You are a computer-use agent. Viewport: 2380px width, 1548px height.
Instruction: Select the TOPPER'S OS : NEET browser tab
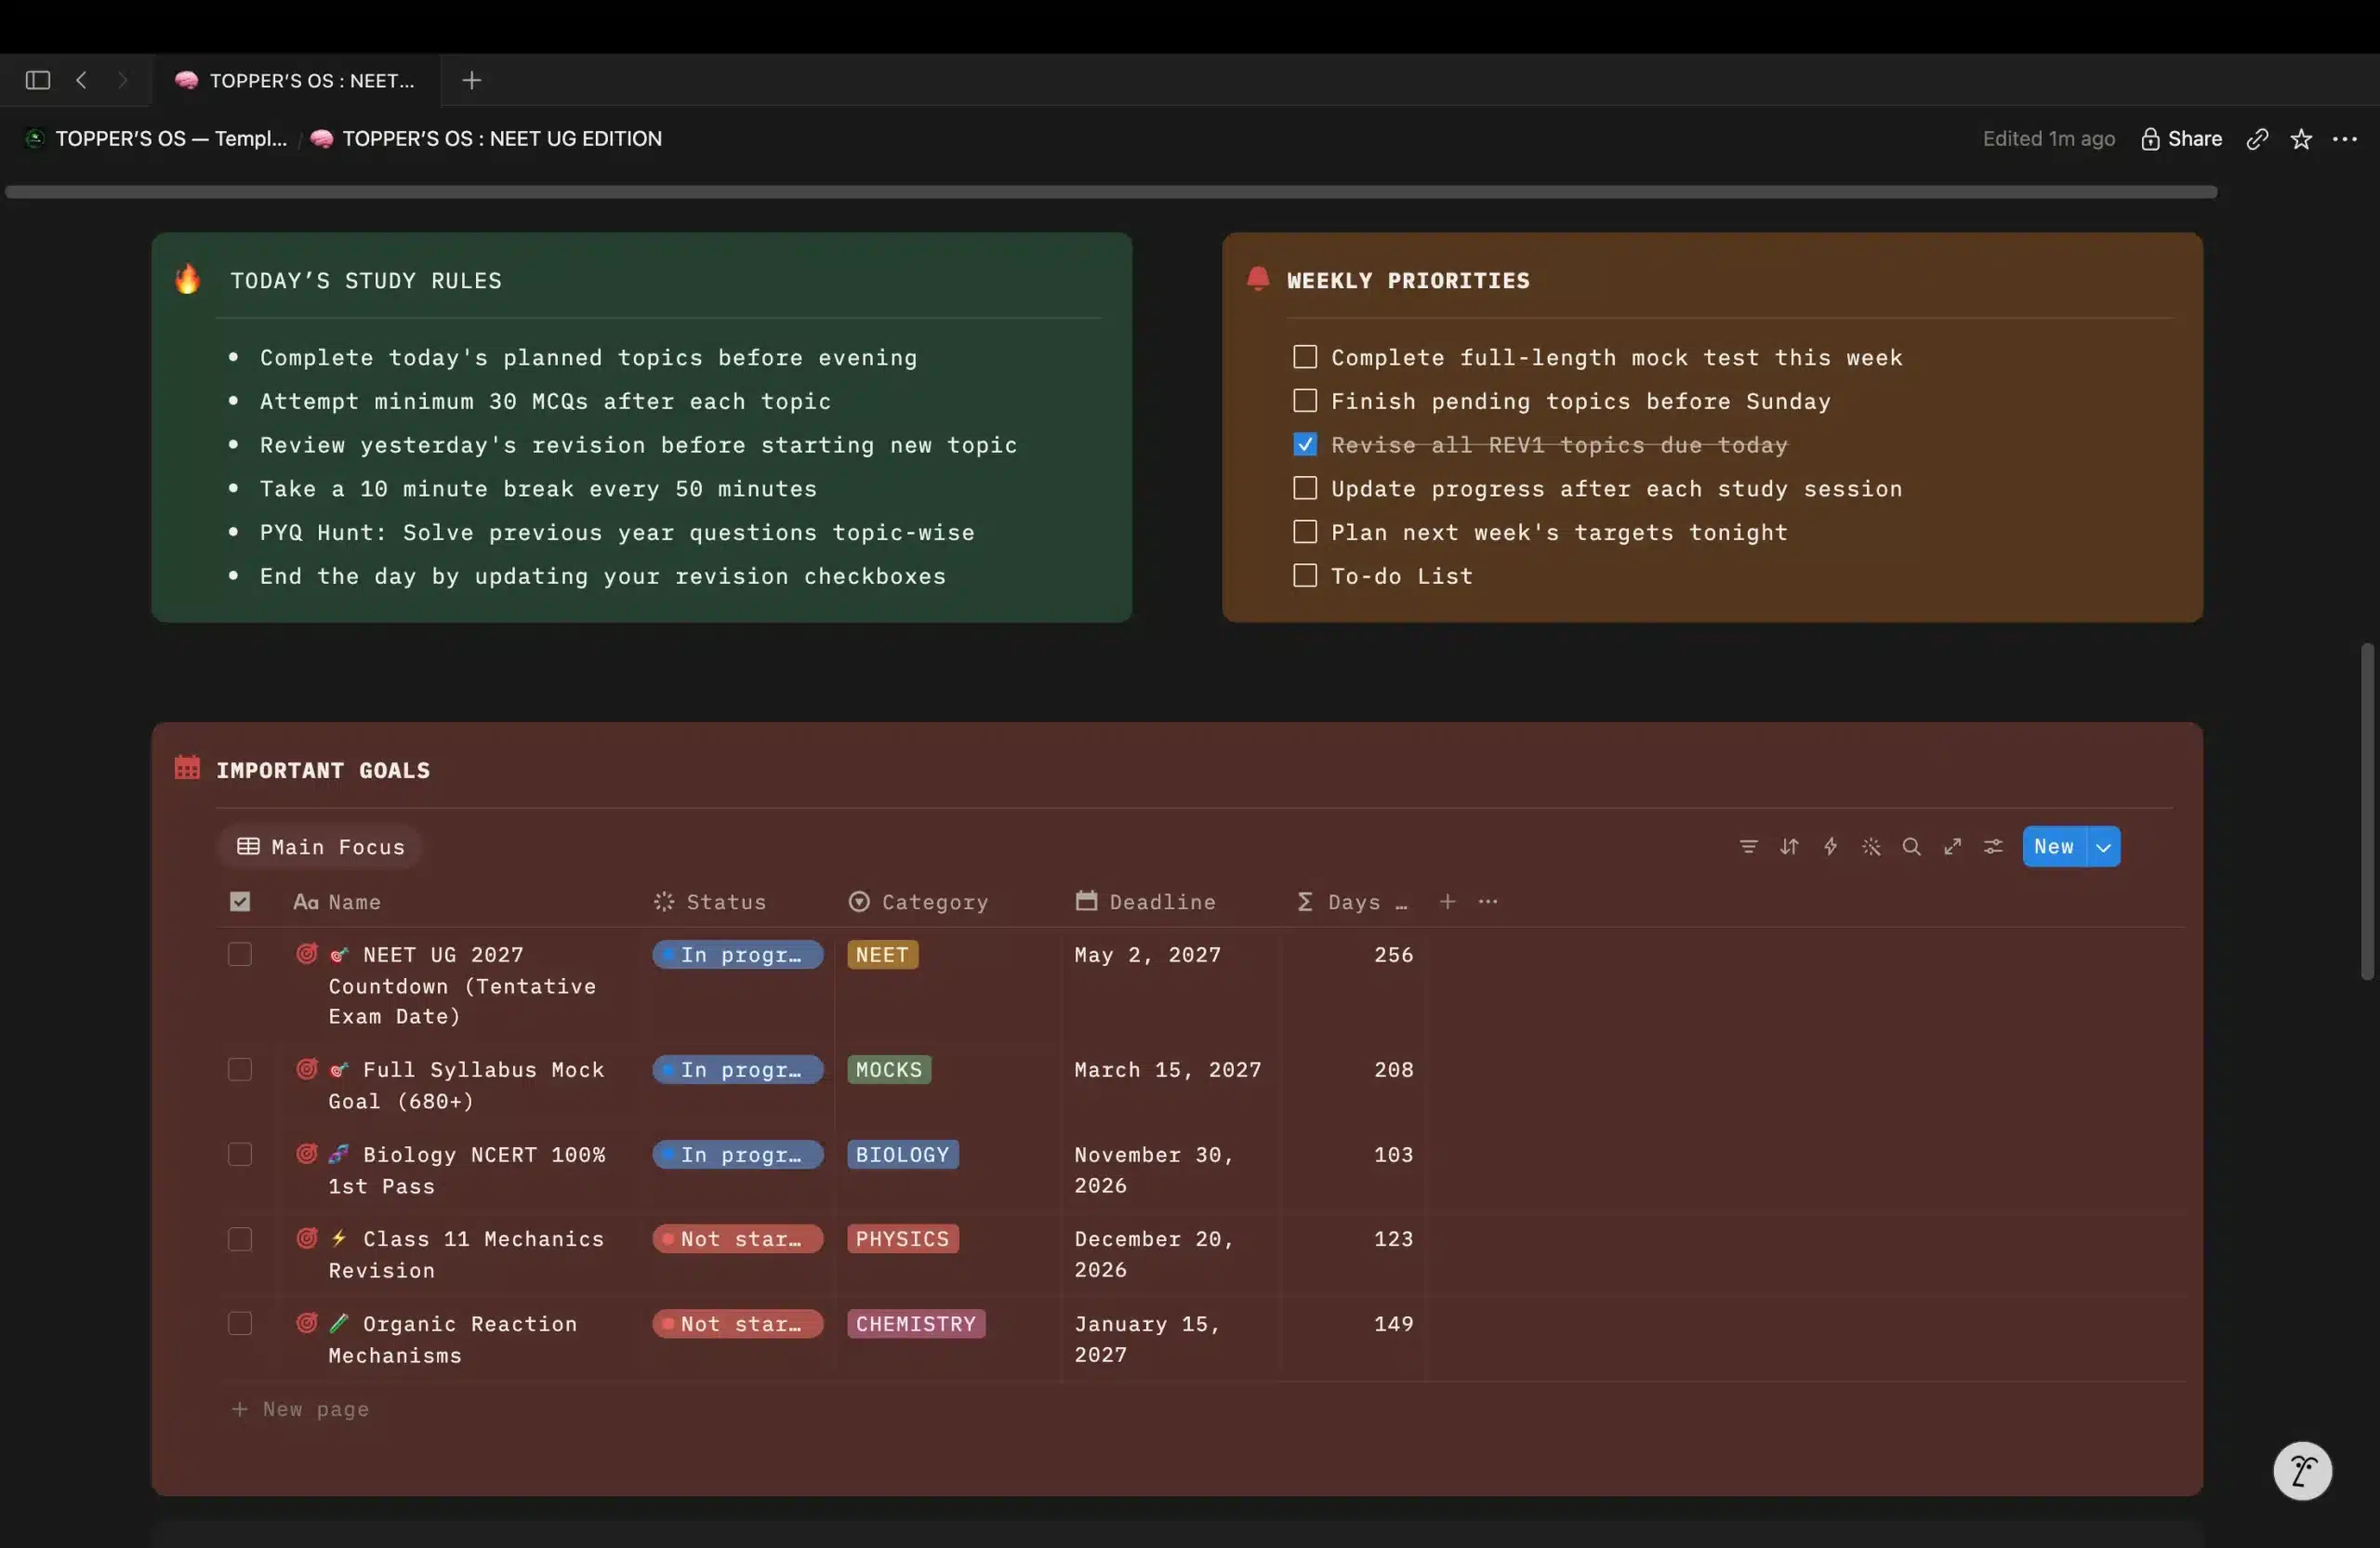[x=296, y=80]
